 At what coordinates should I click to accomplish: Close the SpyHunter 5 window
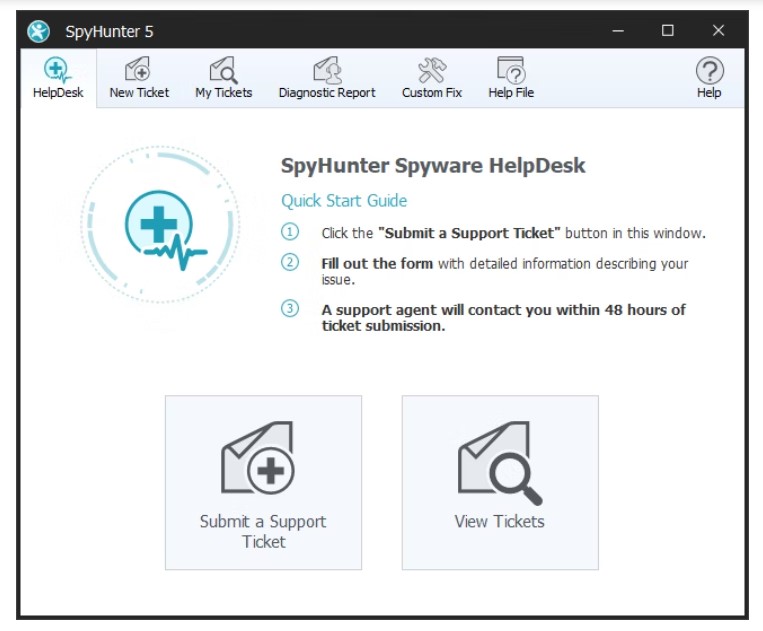pos(718,31)
